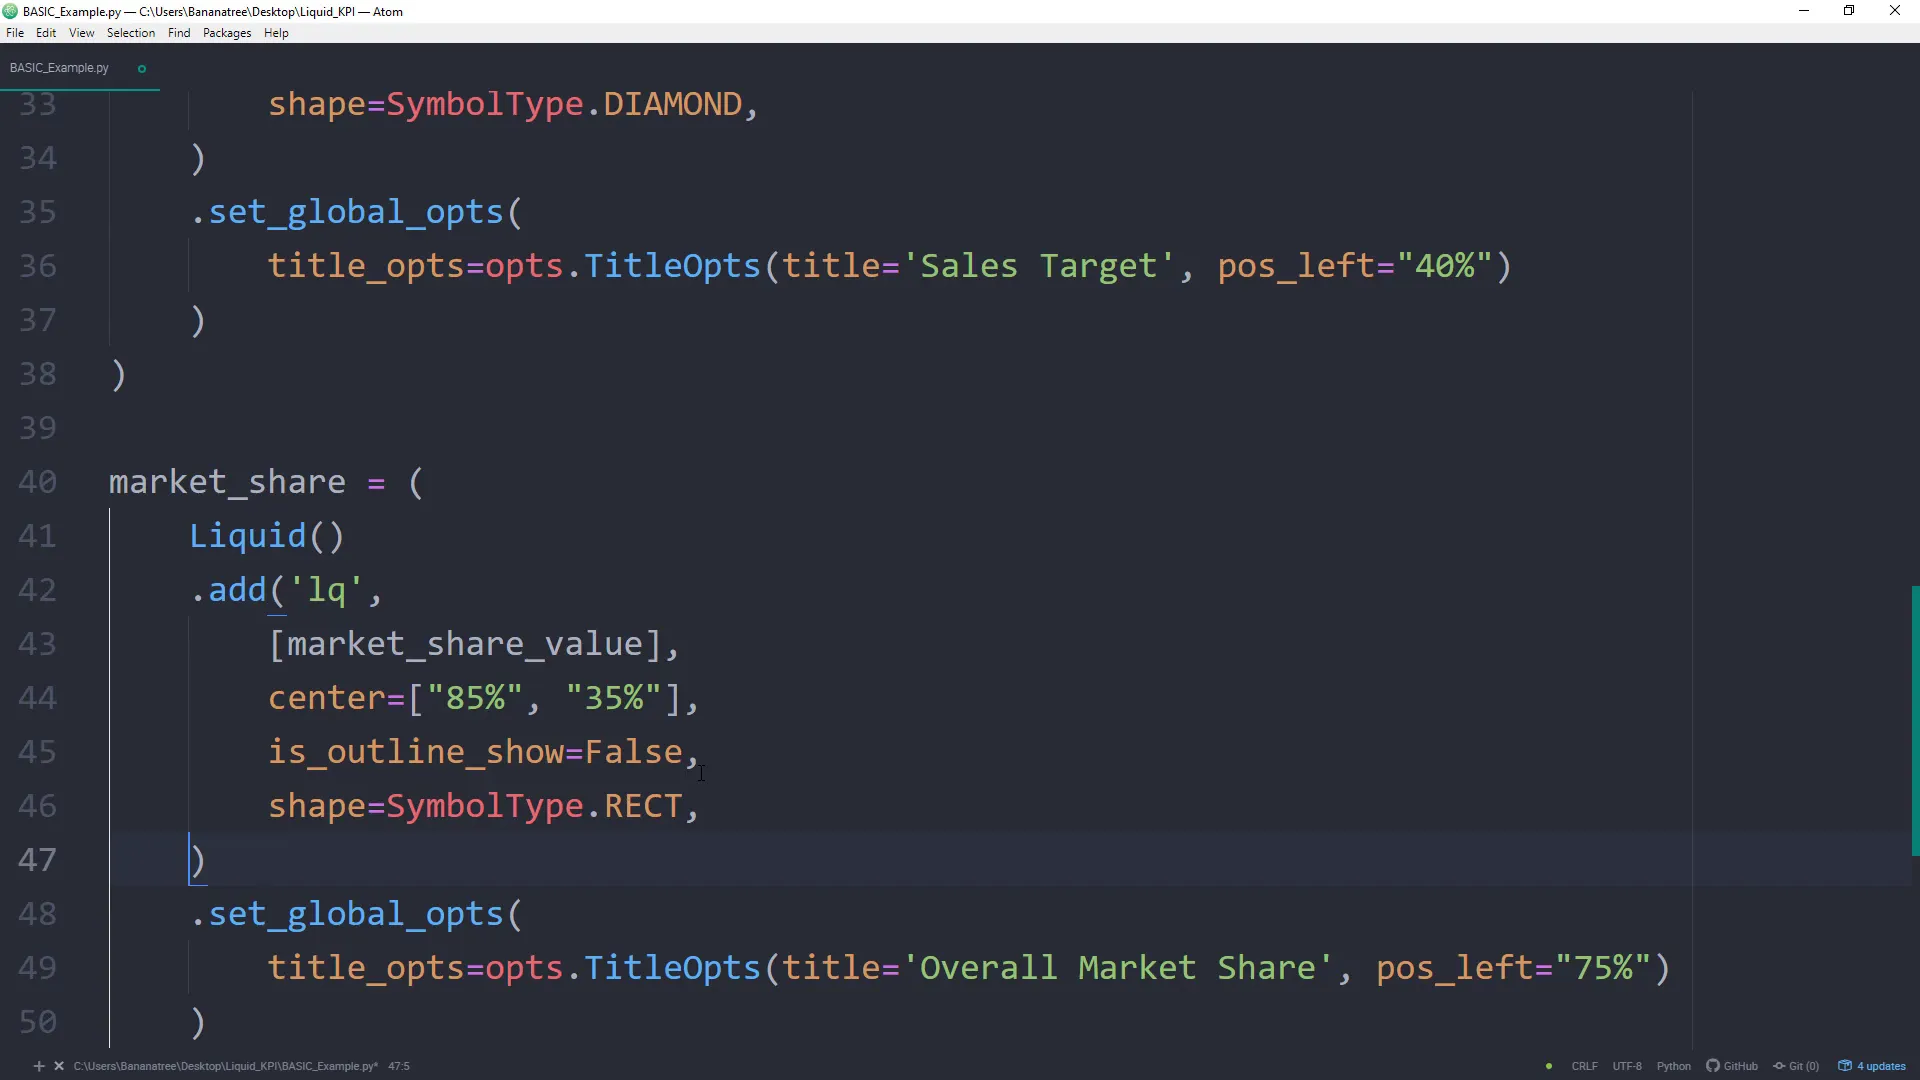Screen dimensions: 1920x1080
Task: Click the vertical scrollbar thumb
Action: tap(1914, 720)
